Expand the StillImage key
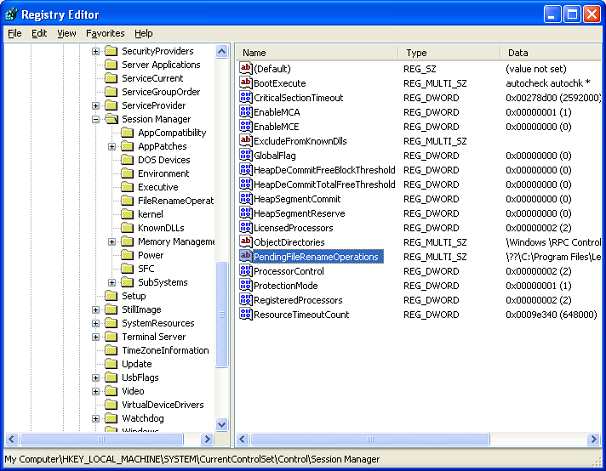 click(96, 309)
